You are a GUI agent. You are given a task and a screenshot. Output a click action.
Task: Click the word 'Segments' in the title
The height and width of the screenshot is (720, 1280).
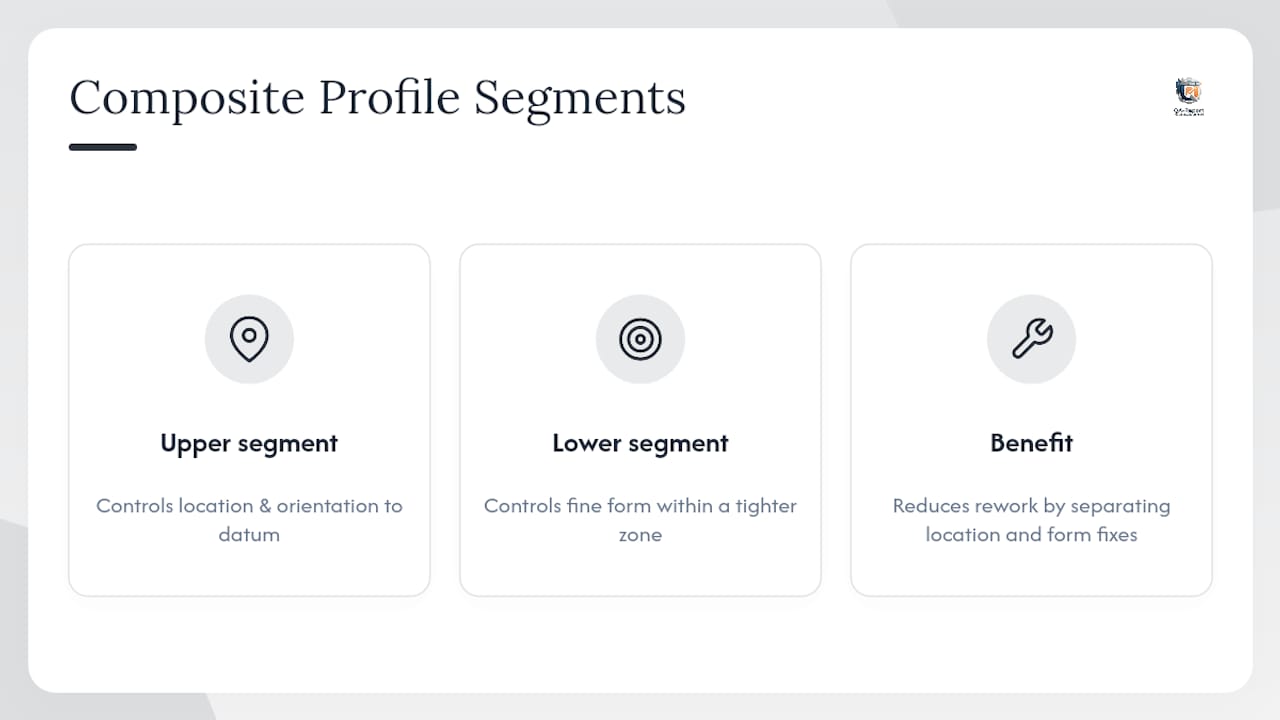pos(580,100)
